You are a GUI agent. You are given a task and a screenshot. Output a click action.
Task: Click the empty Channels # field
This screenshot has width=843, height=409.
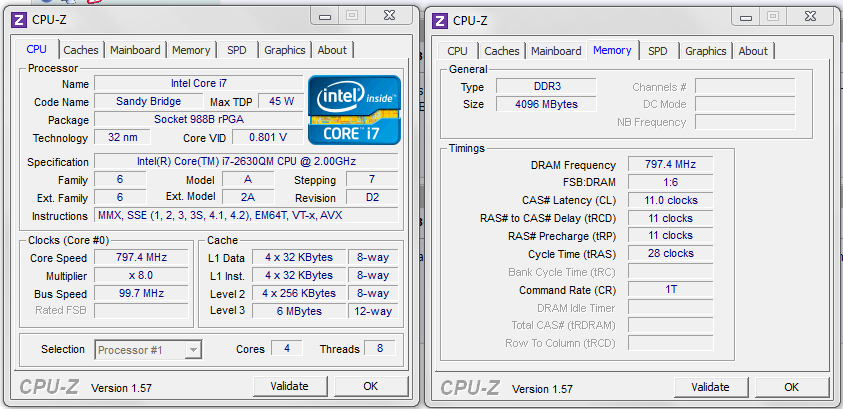745,87
